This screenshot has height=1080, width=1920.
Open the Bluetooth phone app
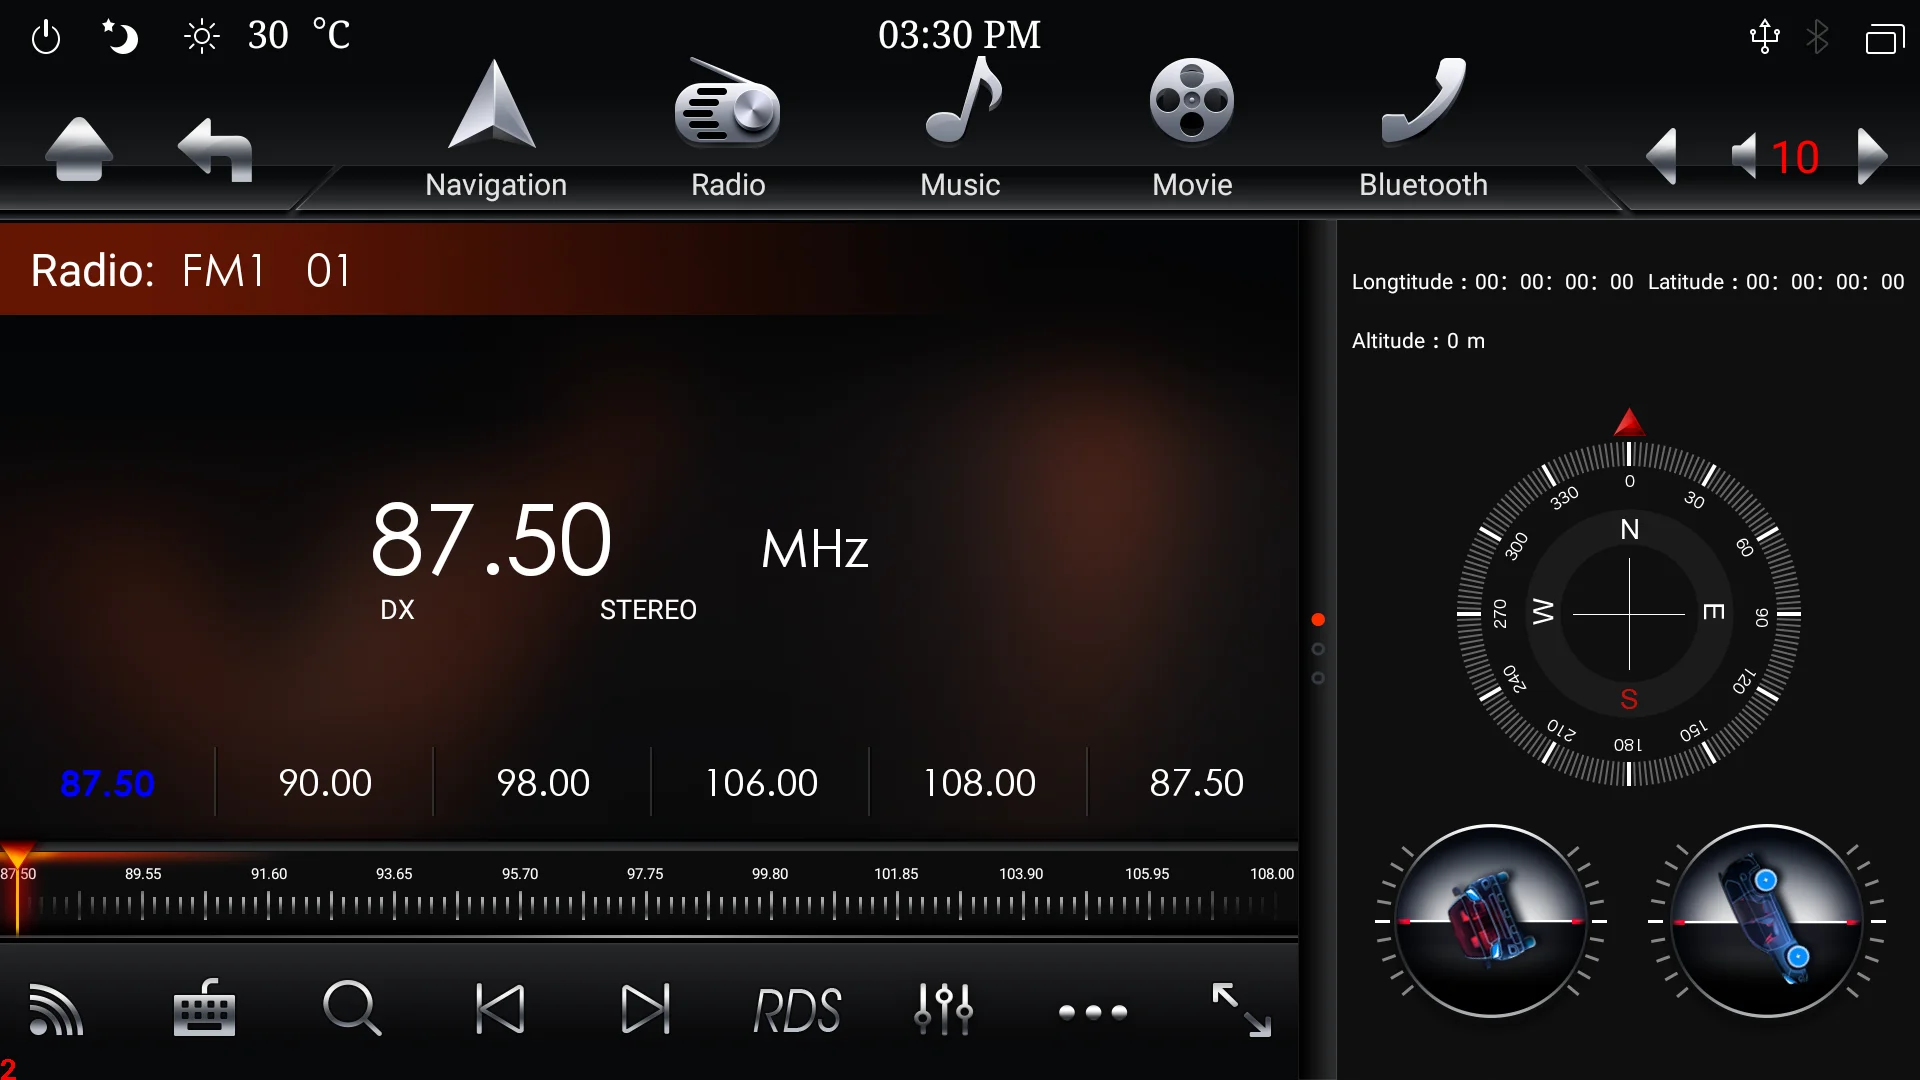point(1423,130)
